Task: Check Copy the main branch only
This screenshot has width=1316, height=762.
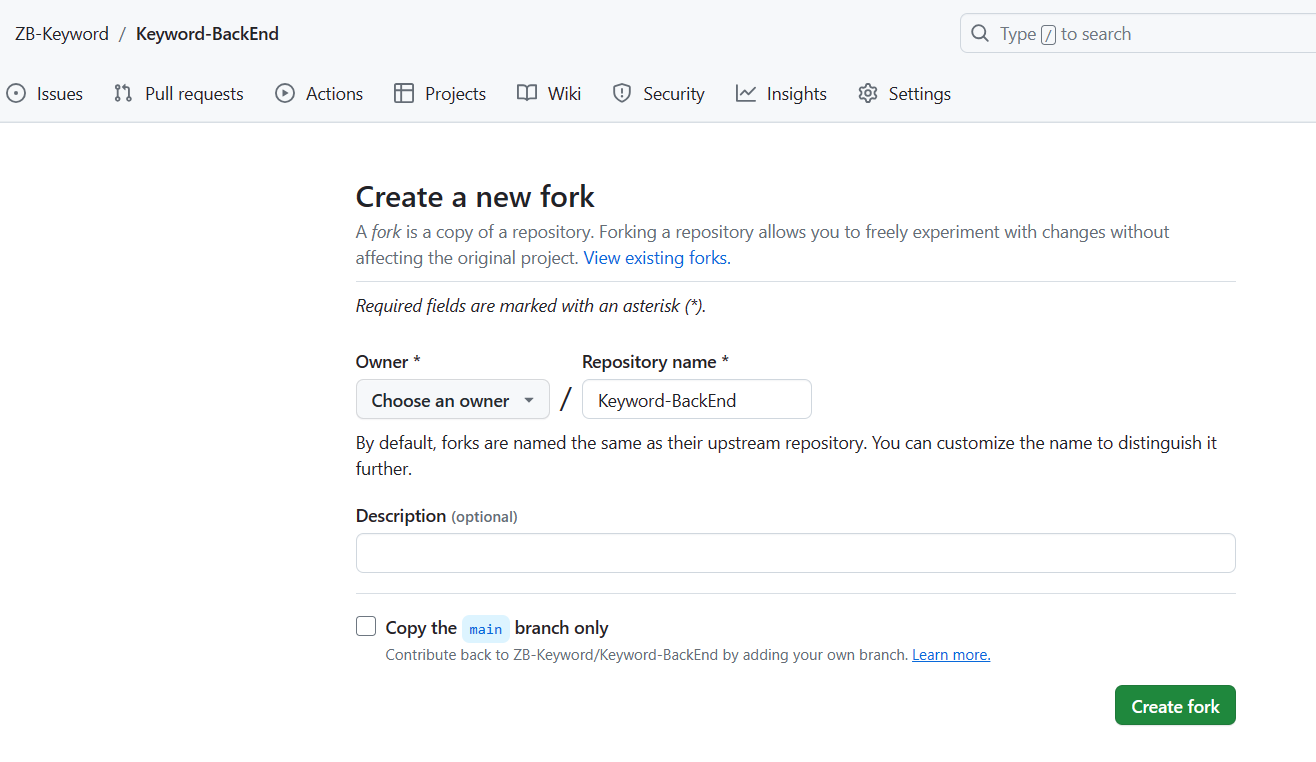Action: tap(366, 627)
